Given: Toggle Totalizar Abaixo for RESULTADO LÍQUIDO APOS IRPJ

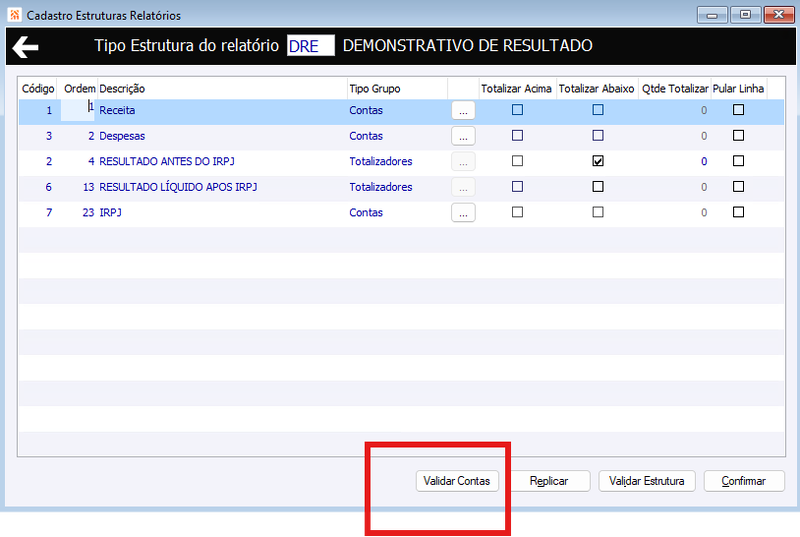Looking at the screenshot, I should 598,186.
